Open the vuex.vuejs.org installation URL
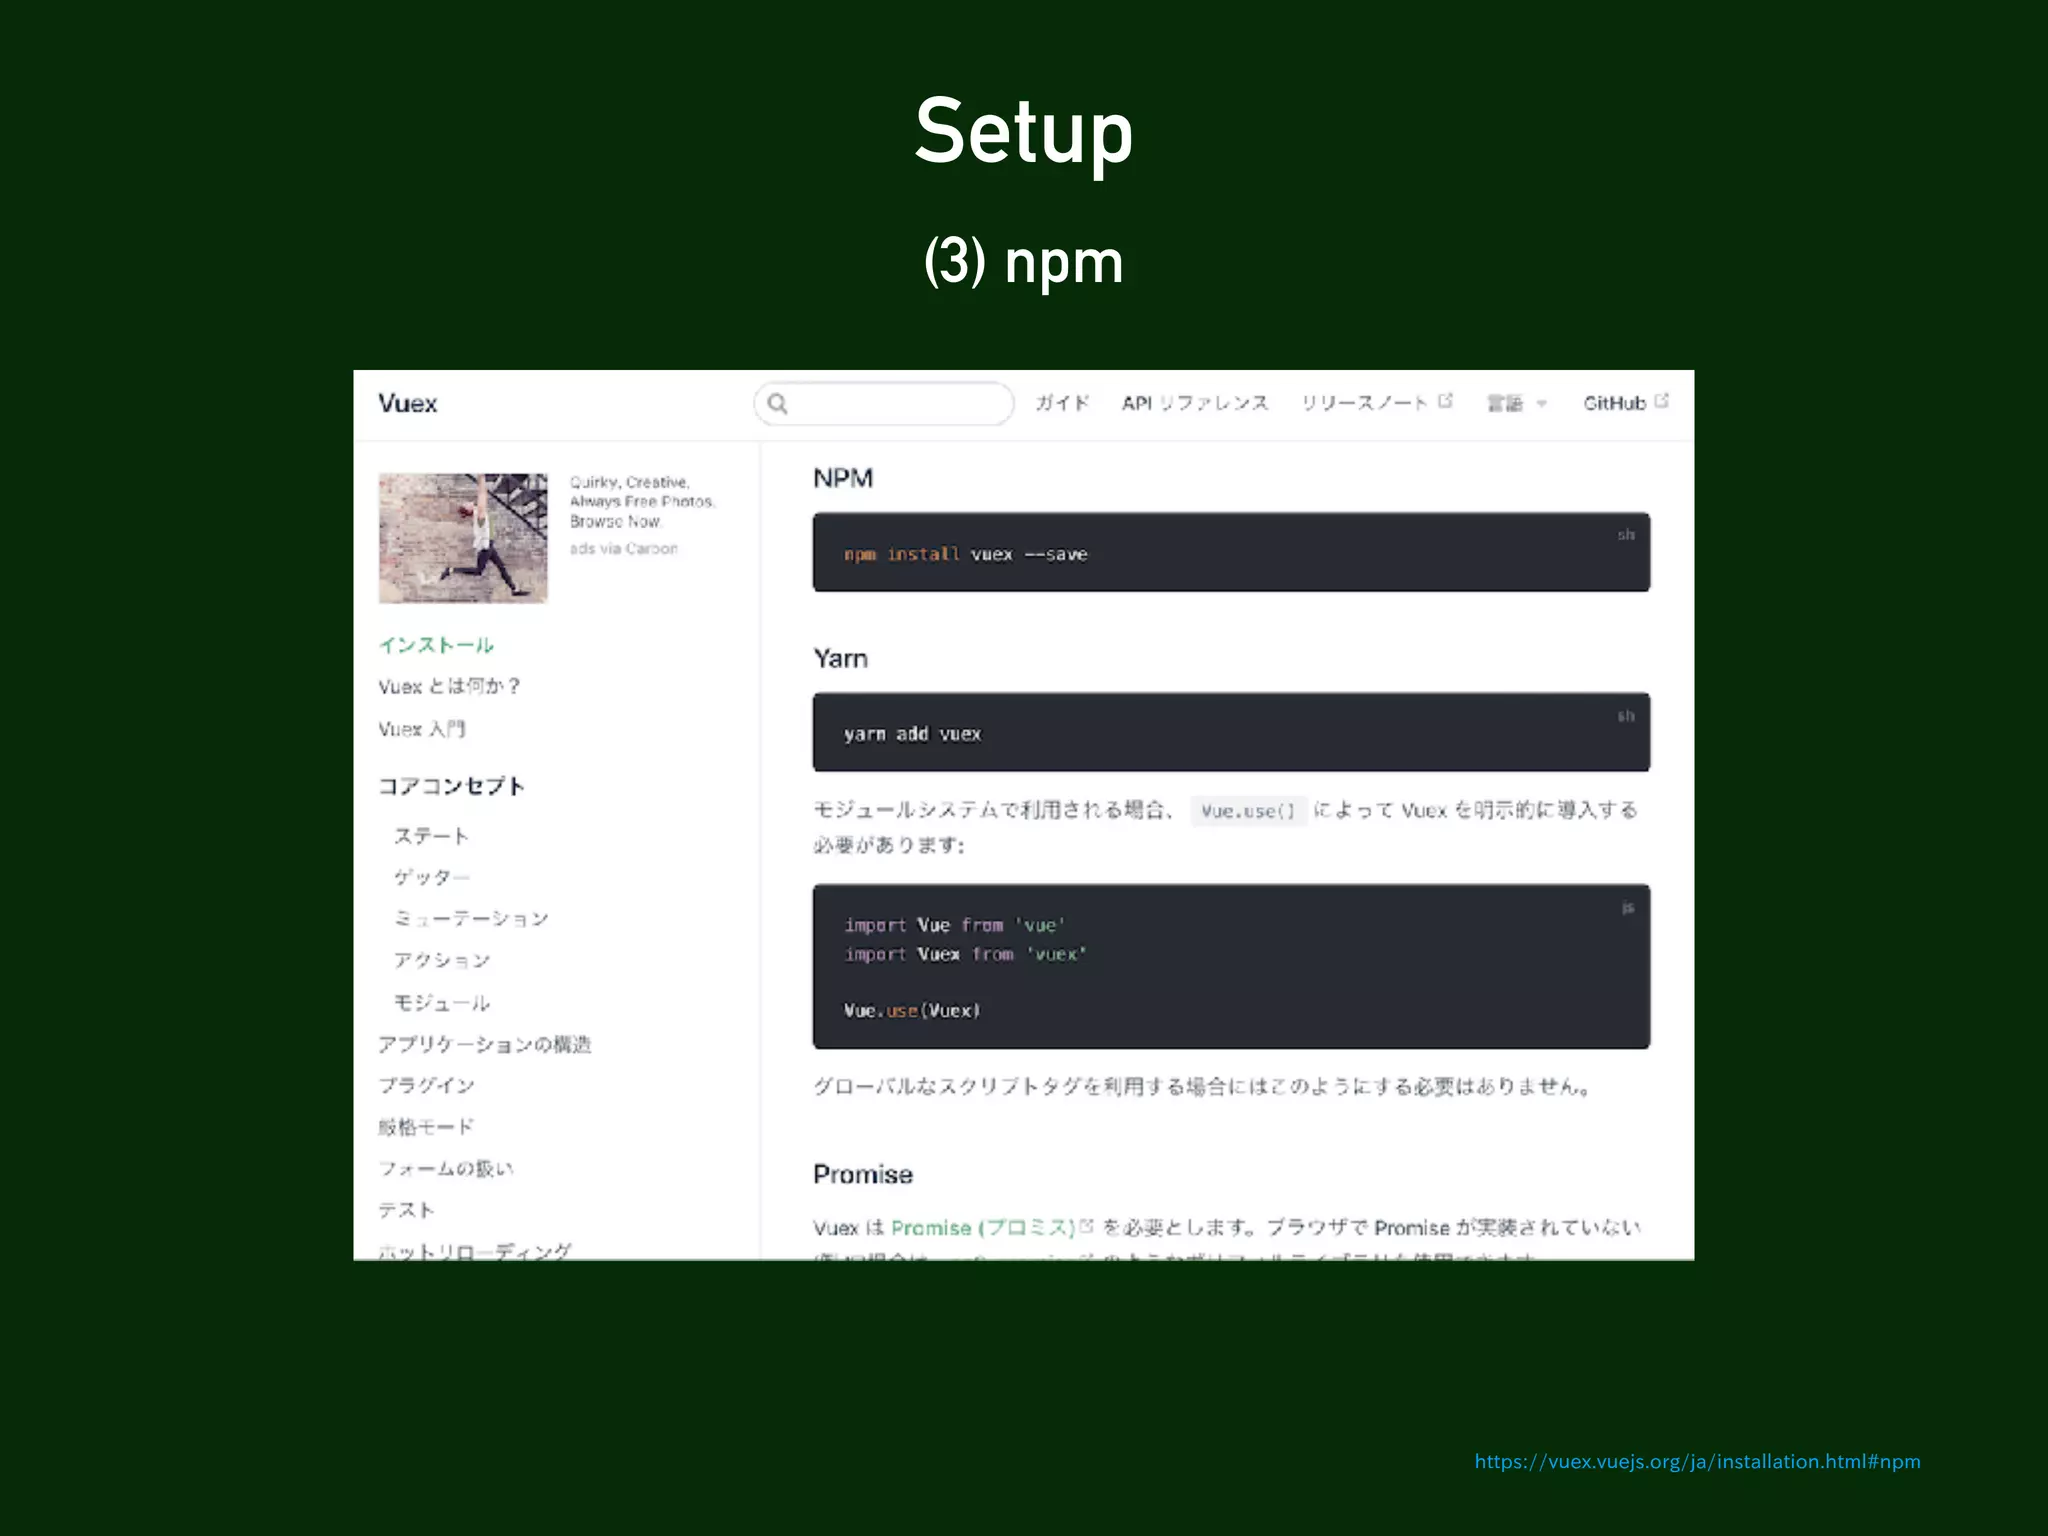This screenshot has height=1536, width=2048. click(x=1697, y=1461)
